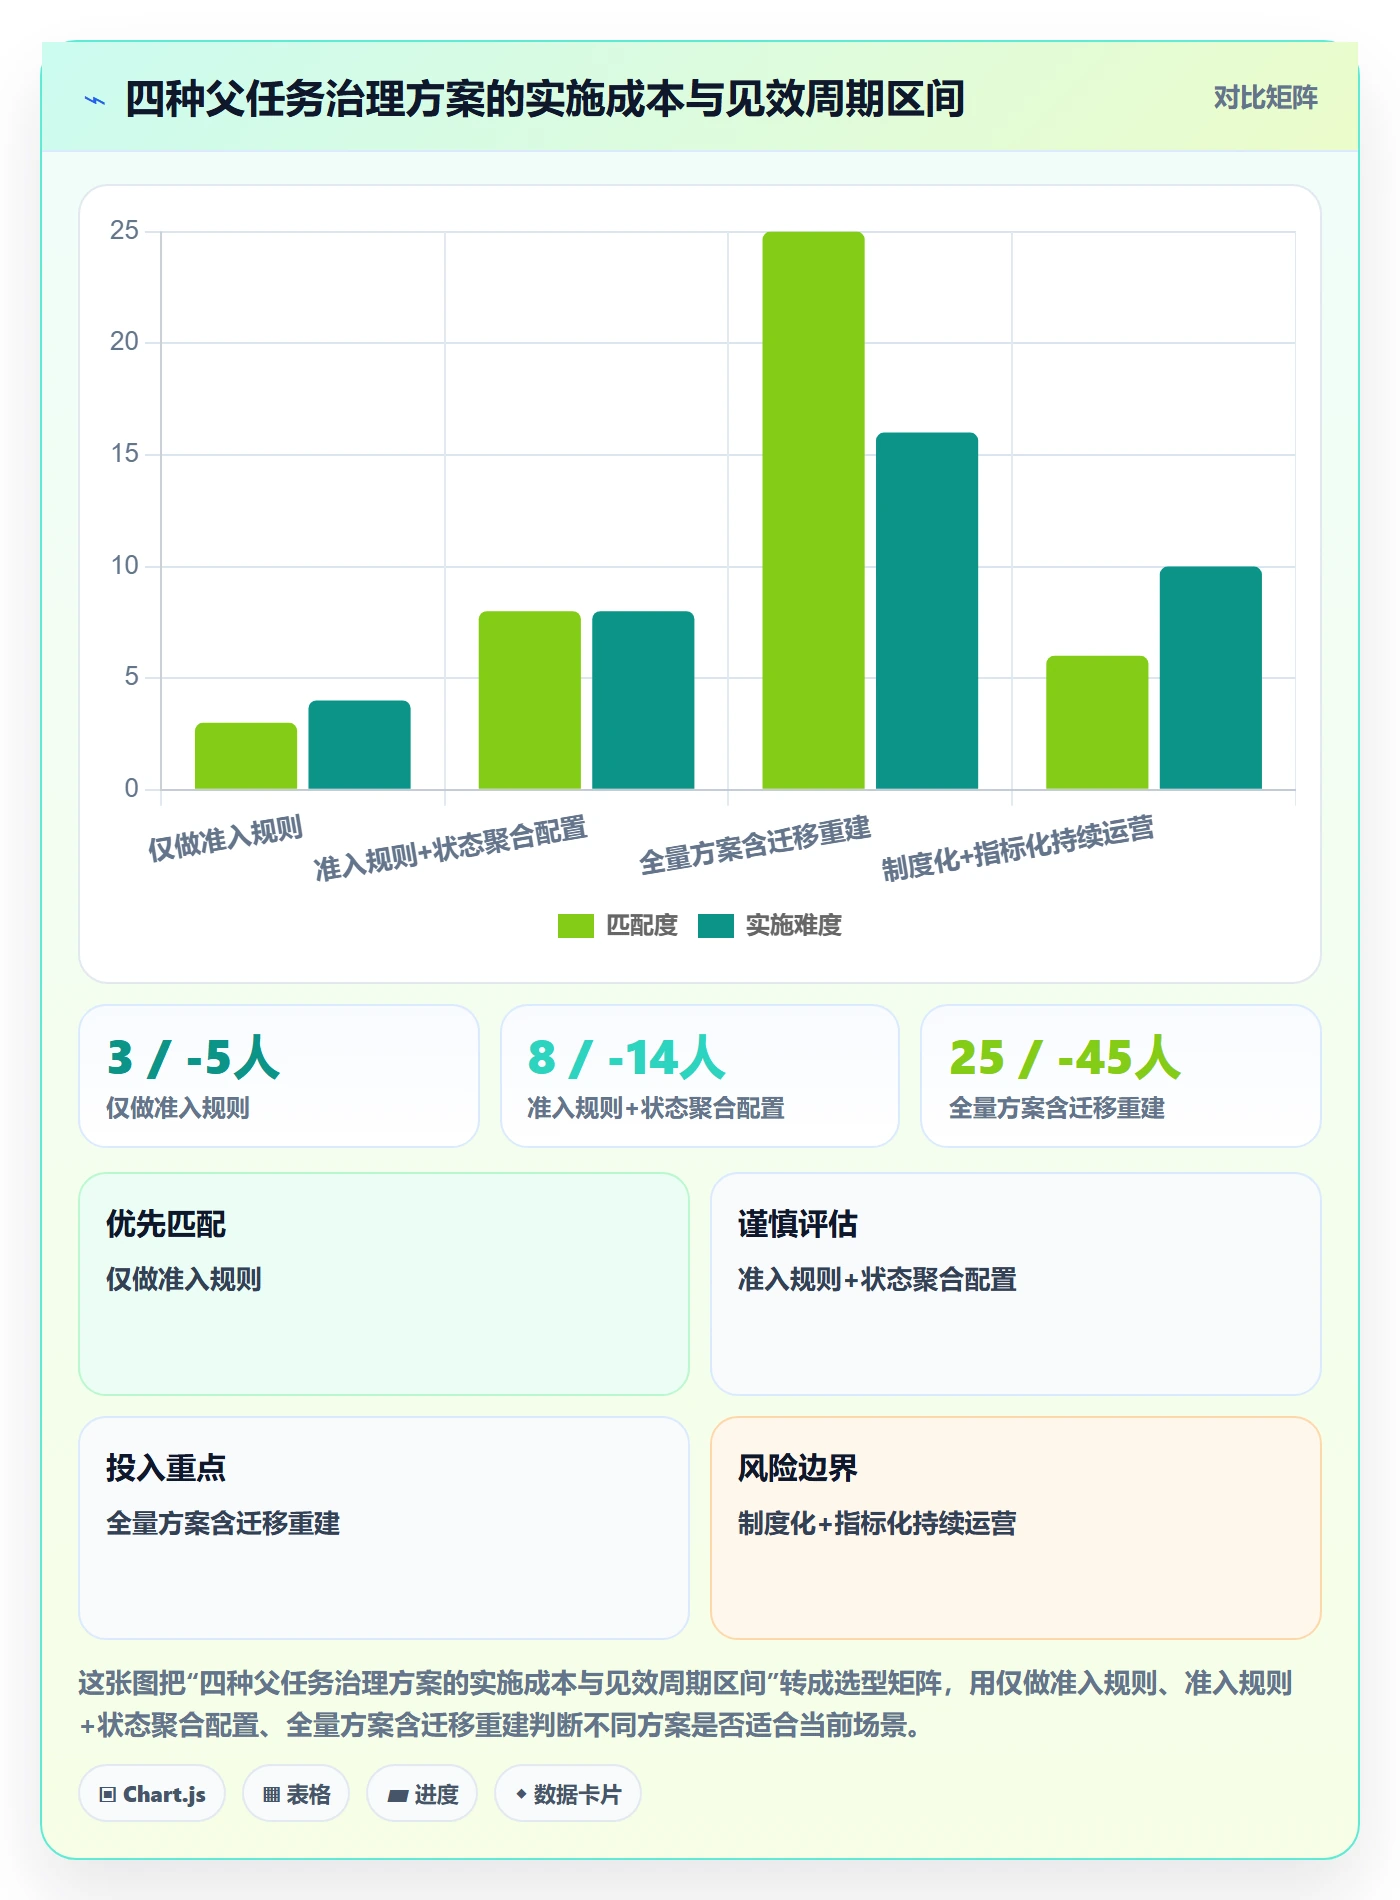The width and height of the screenshot is (1400, 1900).
Task: Click the 实施难度 legend label
Action: pos(794,926)
